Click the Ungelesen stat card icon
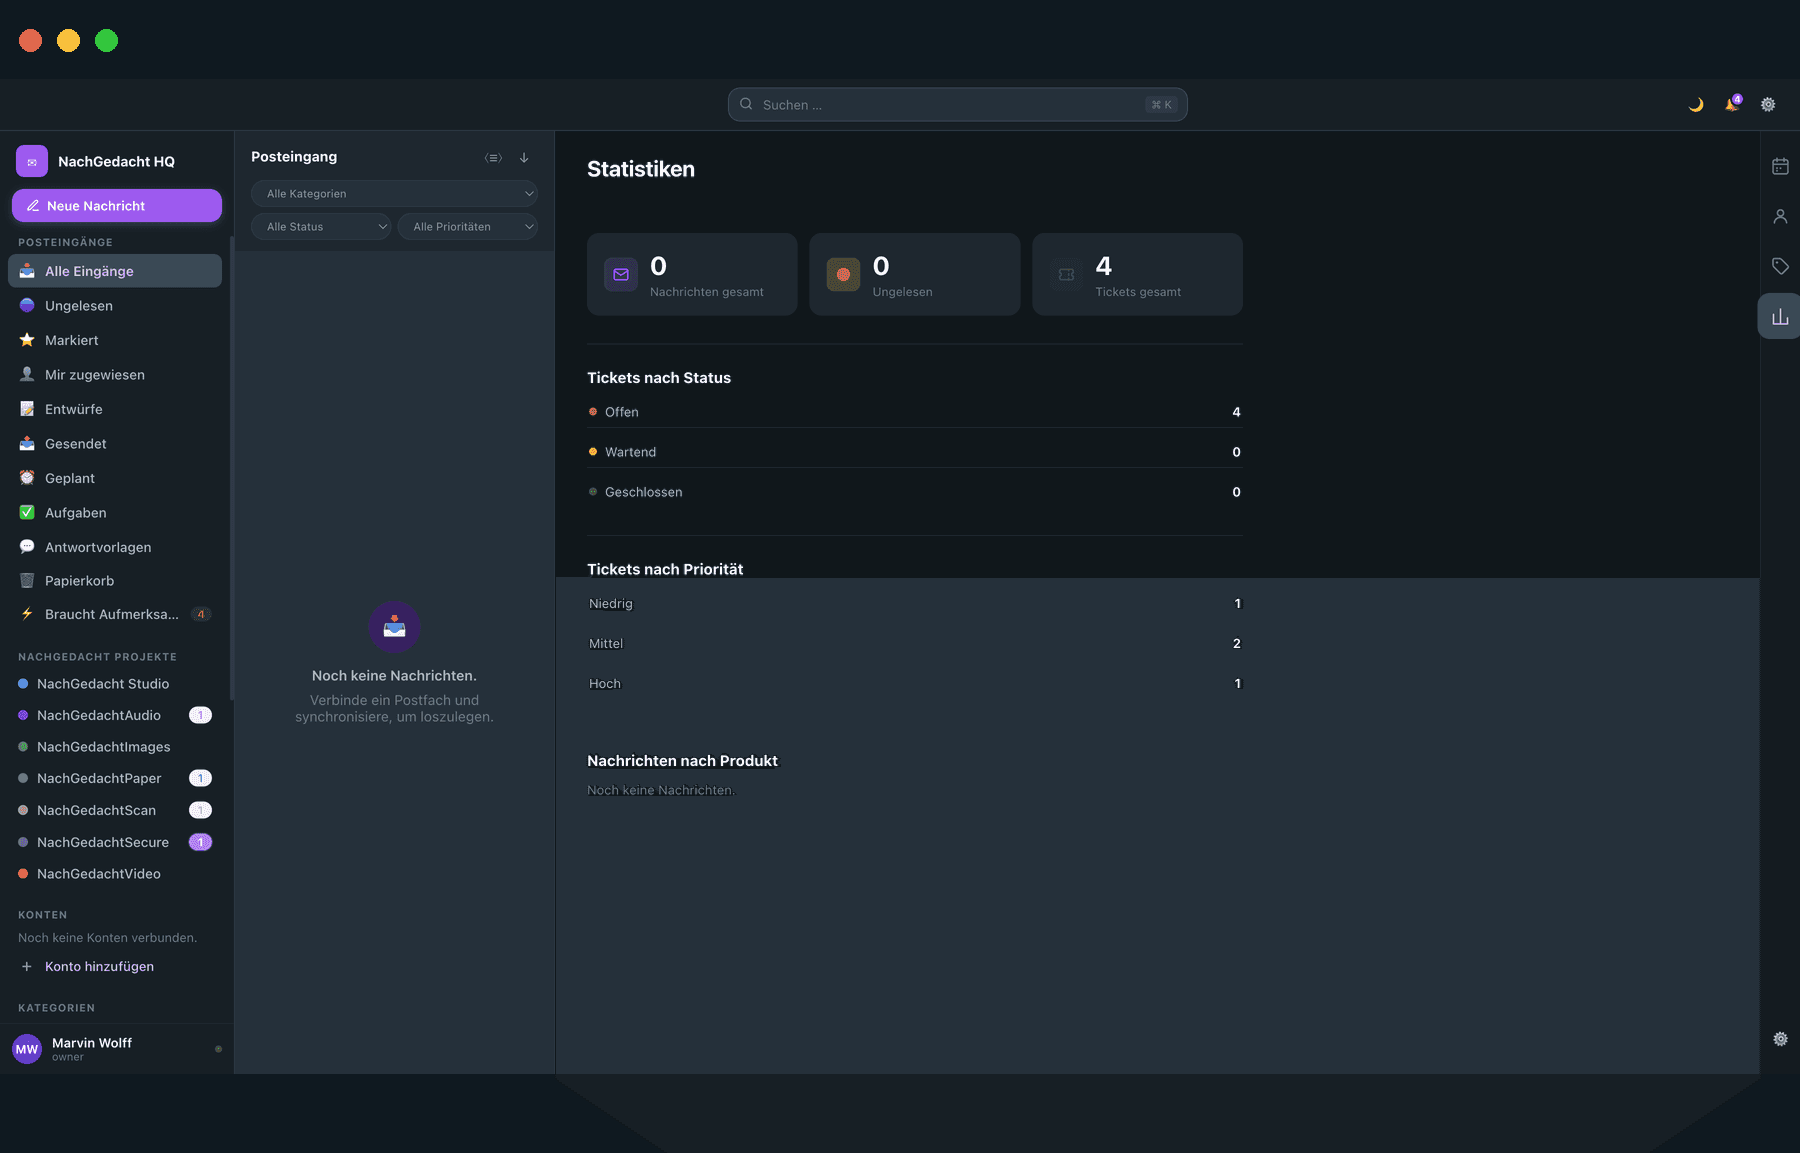The width and height of the screenshot is (1800, 1153). click(843, 274)
